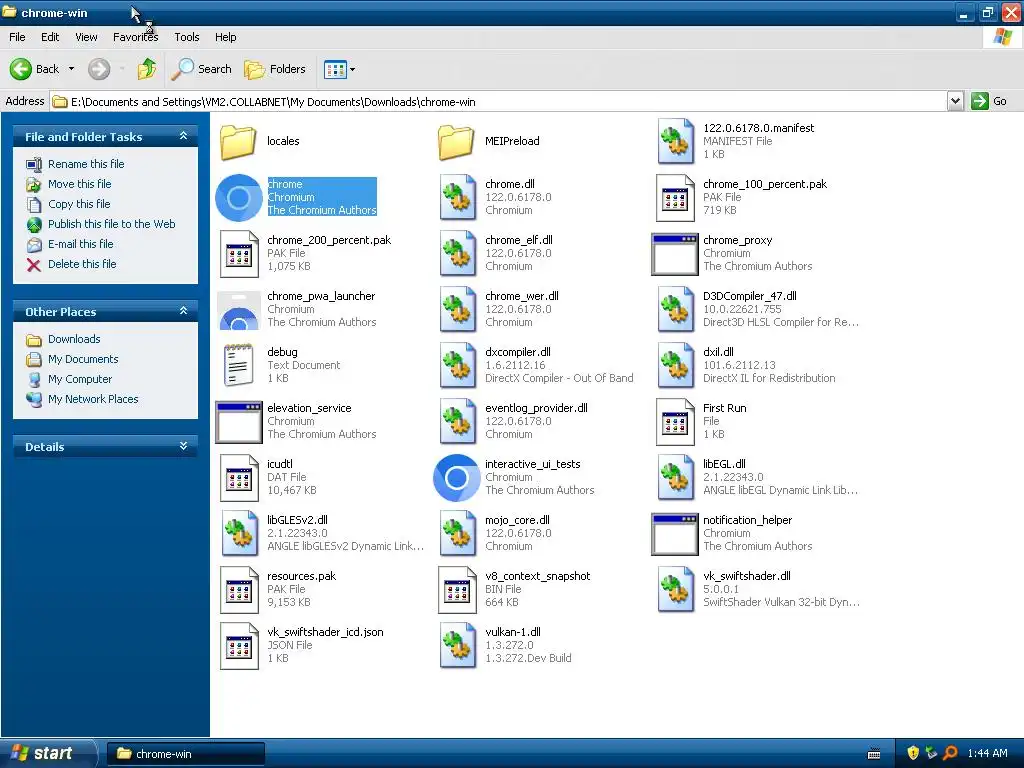This screenshot has height=768, width=1024.
Task: Select the mojo_core.dll icon
Action: [457, 534]
